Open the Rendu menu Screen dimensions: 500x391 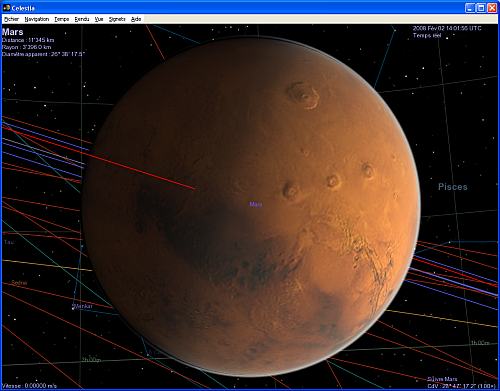(x=82, y=19)
